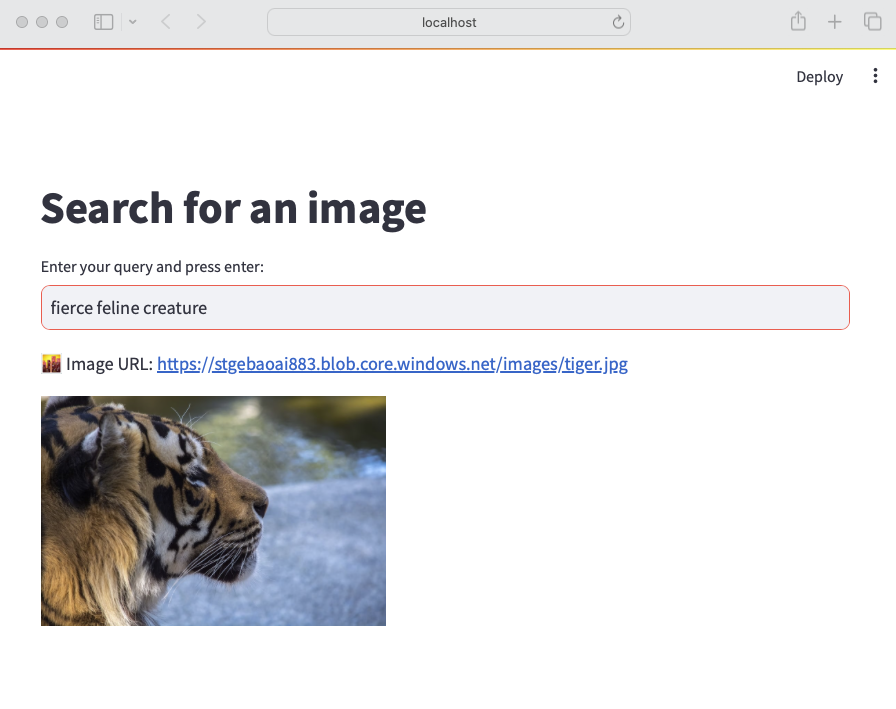Select the localhost address bar
This screenshot has width=896, height=709.
449,22
